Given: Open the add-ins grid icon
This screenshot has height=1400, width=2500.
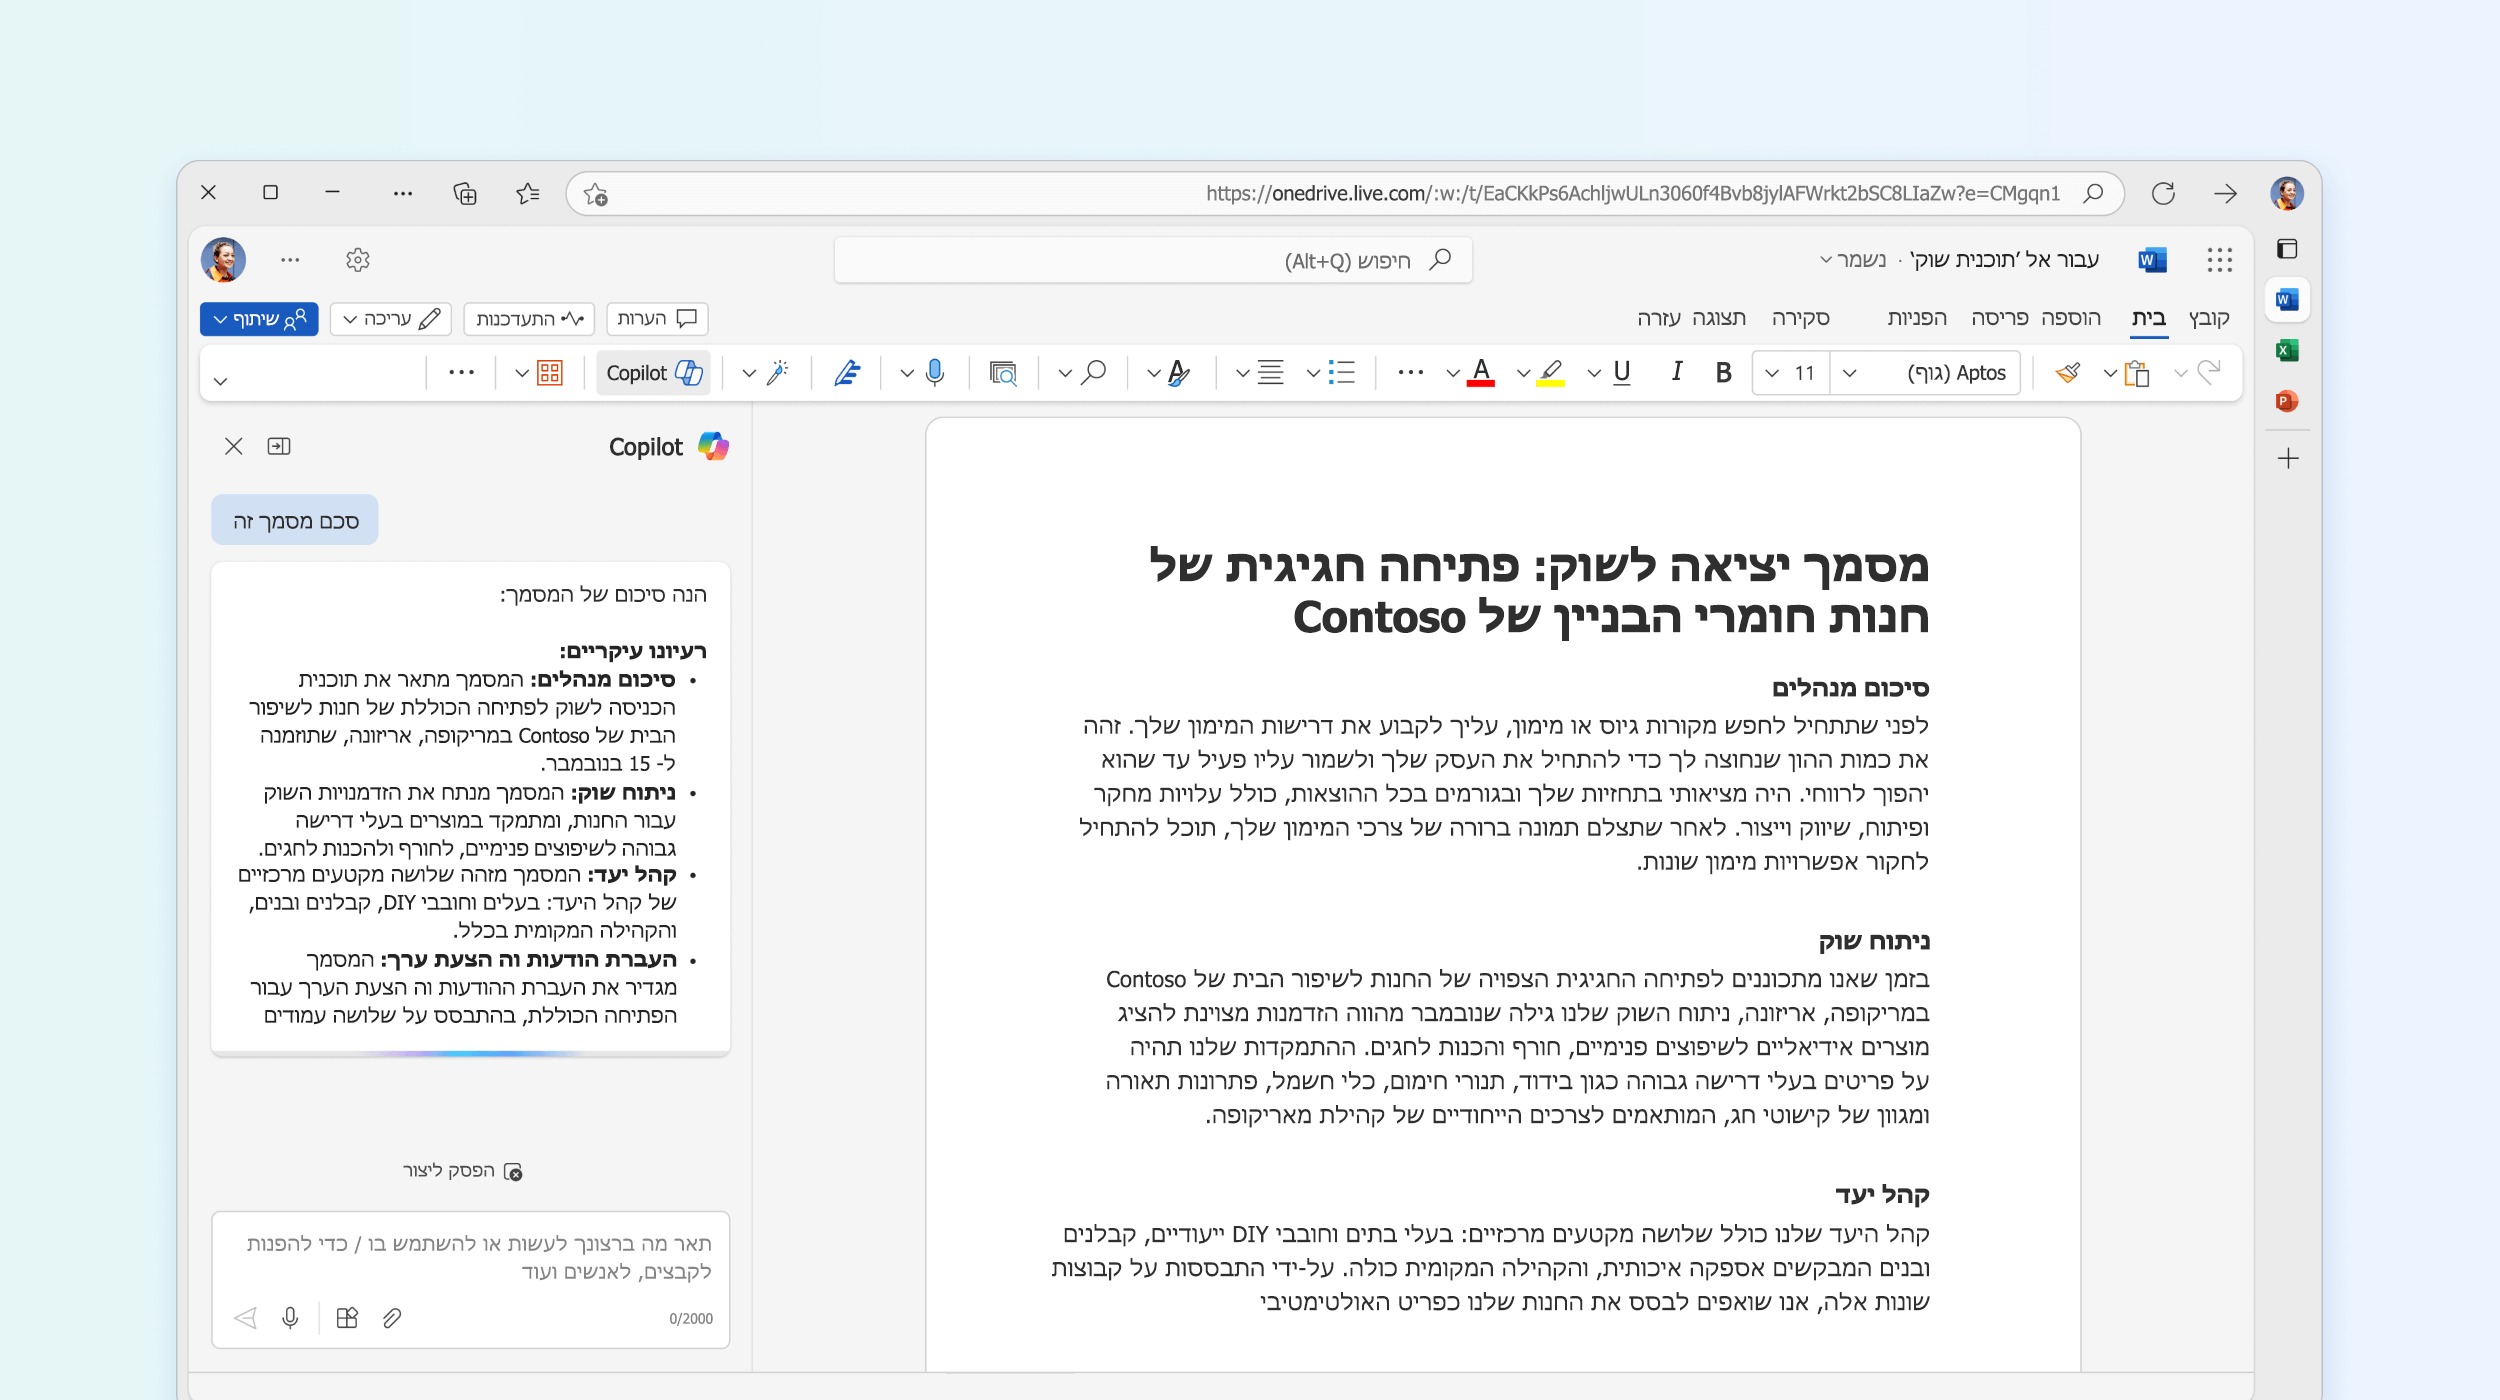Looking at the screenshot, I should [x=550, y=373].
